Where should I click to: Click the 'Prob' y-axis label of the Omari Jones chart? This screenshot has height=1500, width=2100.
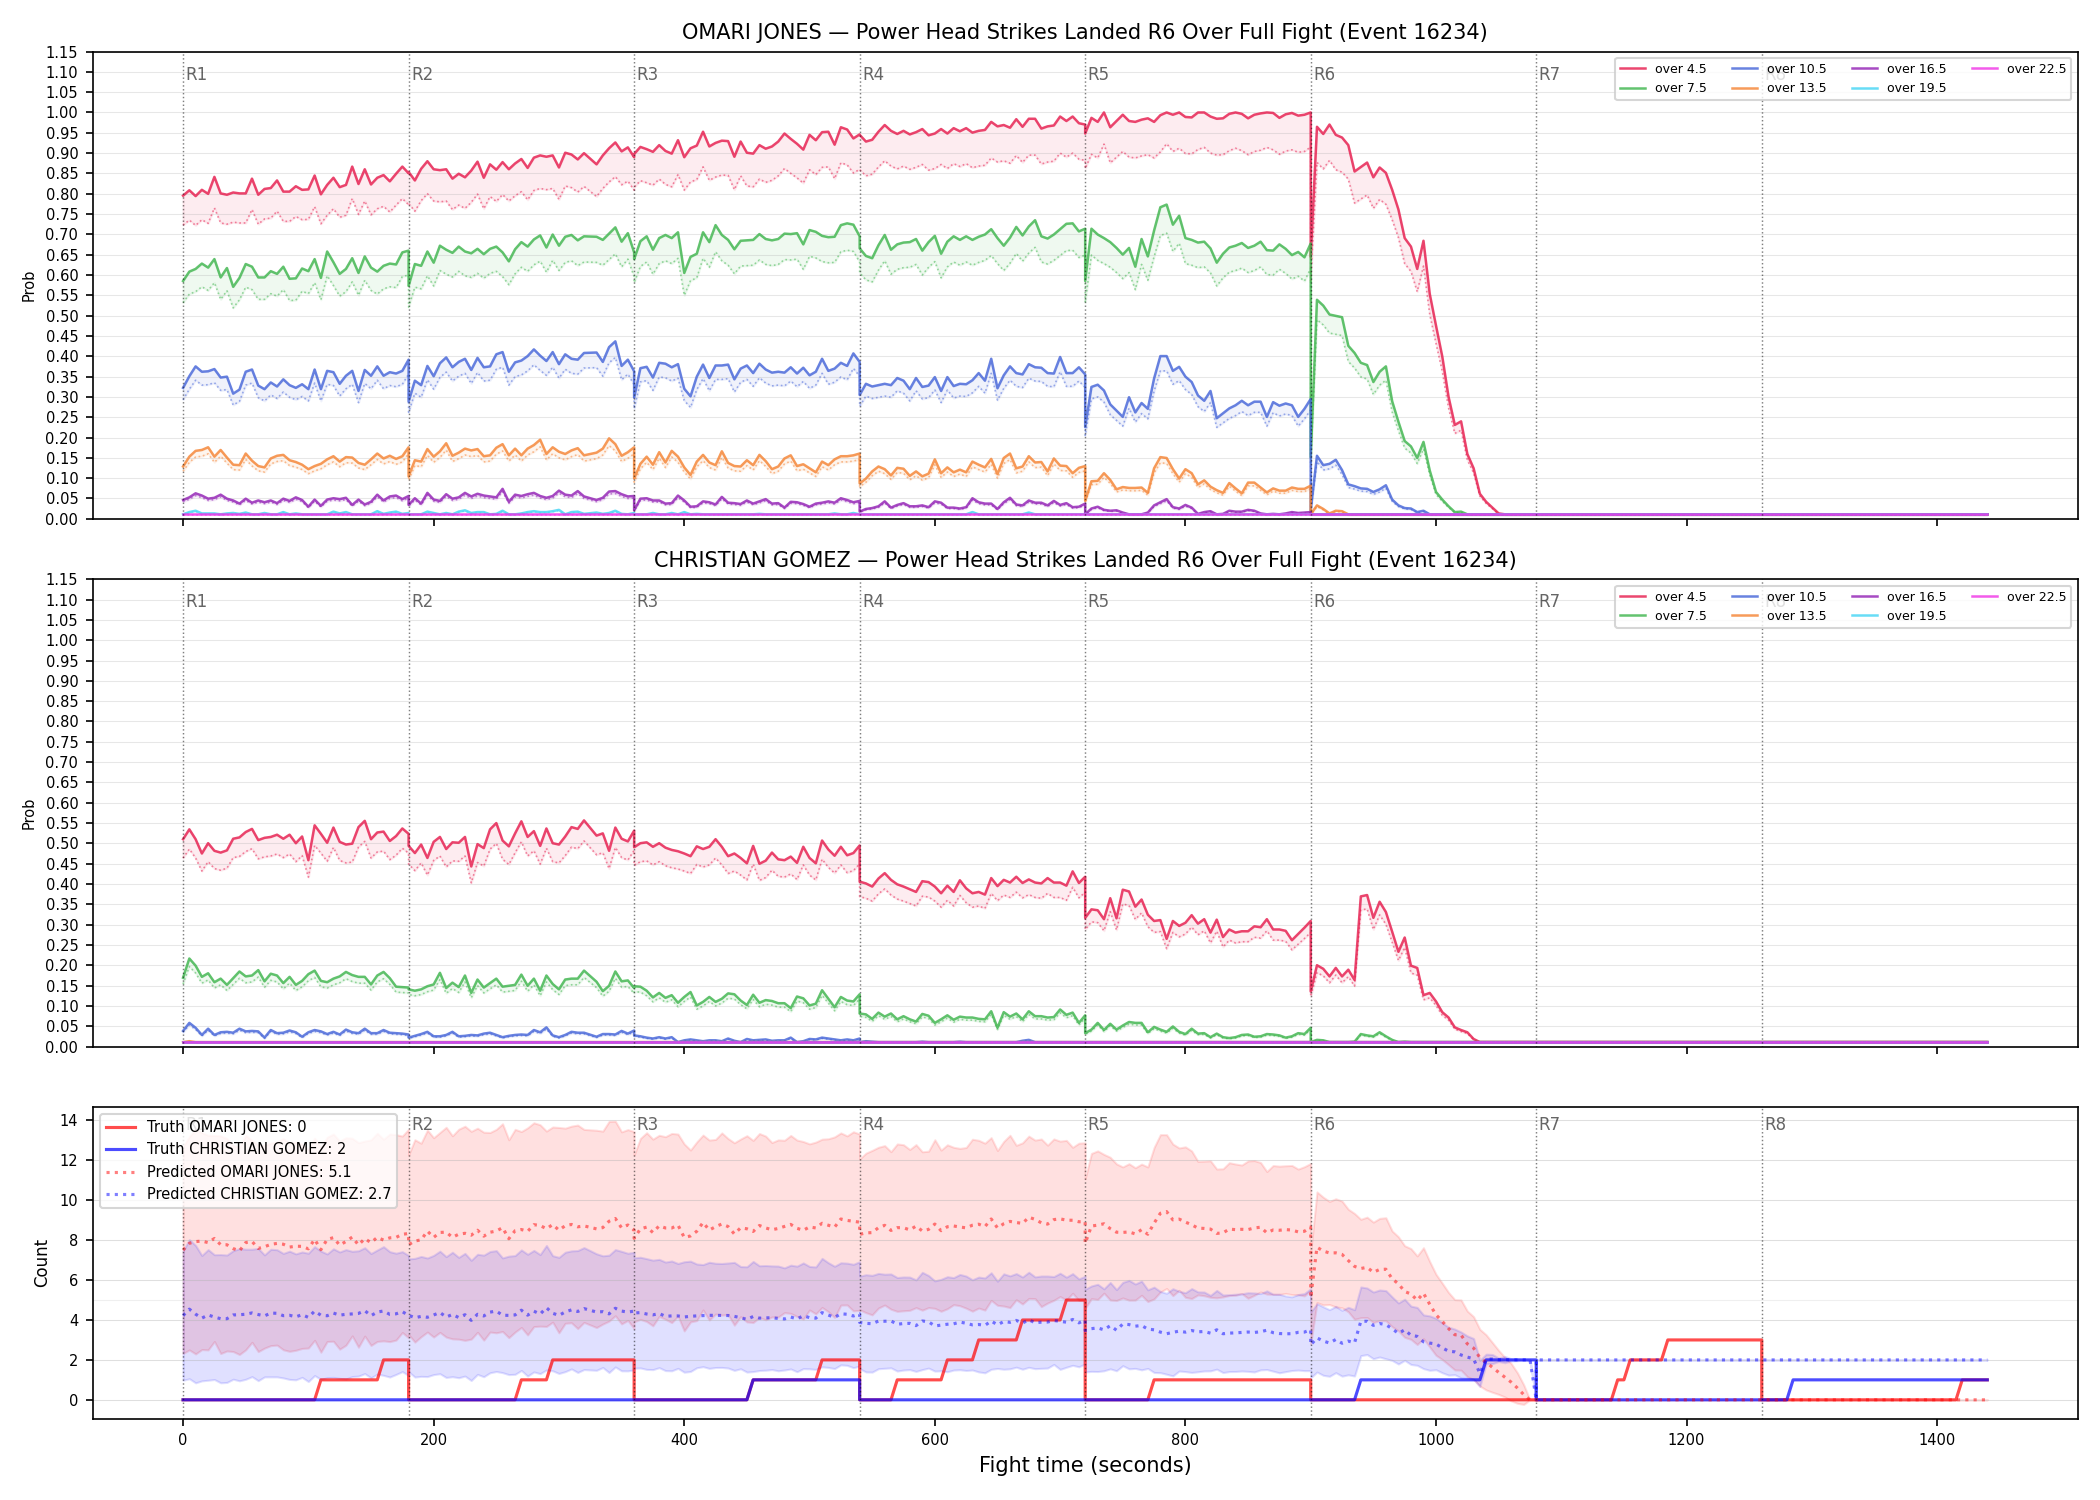(x=29, y=287)
